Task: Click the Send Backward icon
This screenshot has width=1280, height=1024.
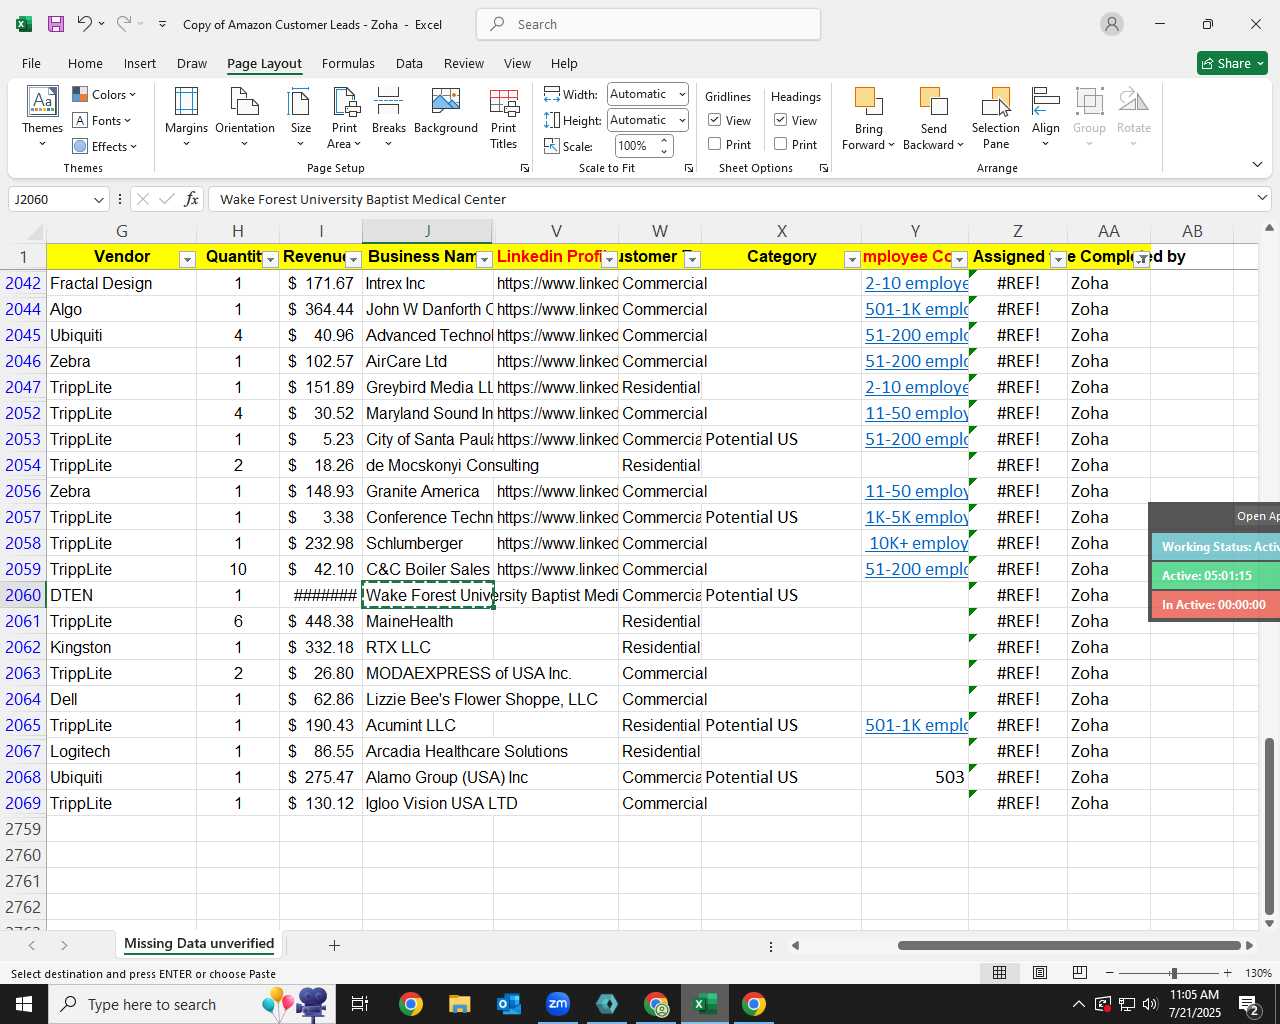Action: [x=933, y=102]
